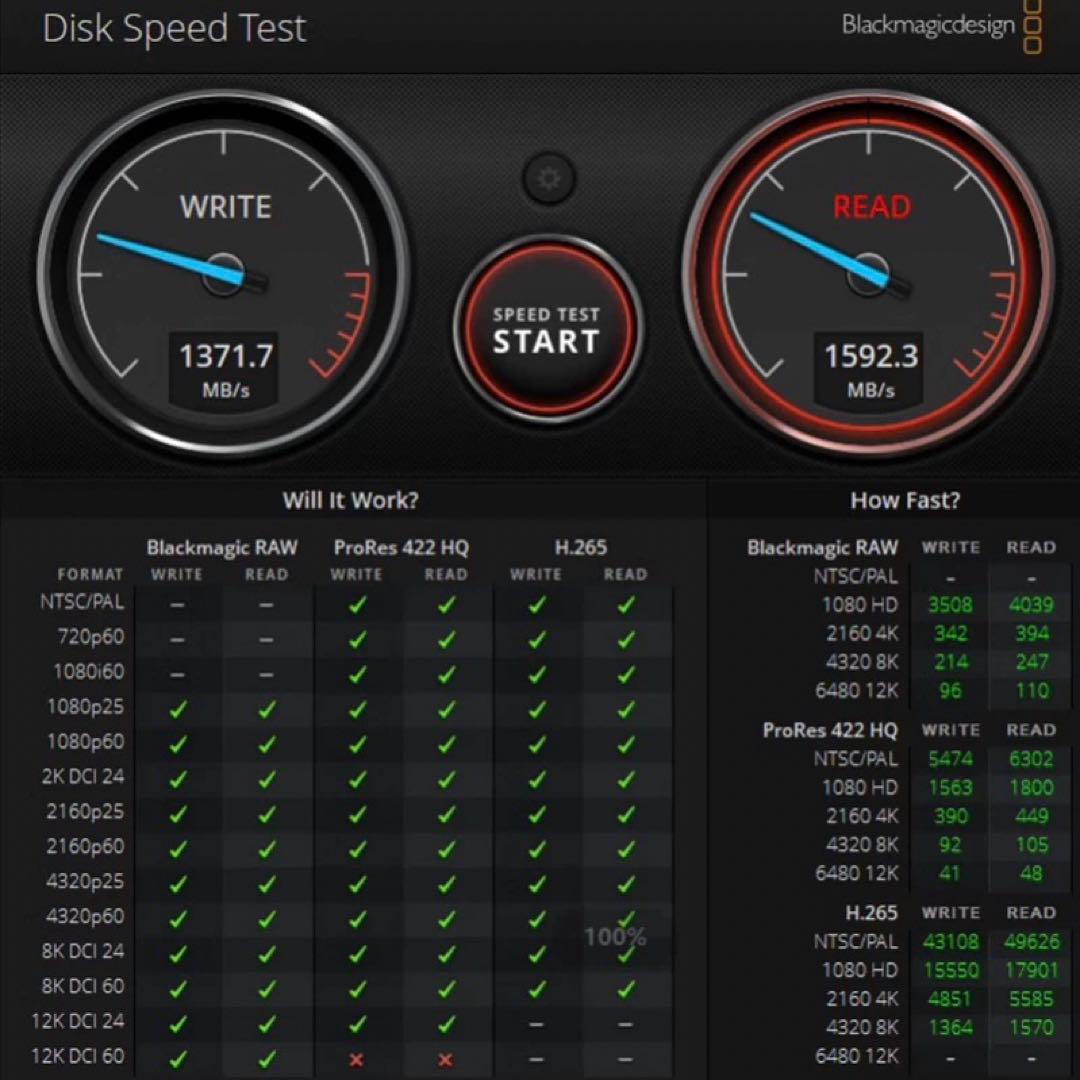Click the NTSC/PAL H.265 write checkmark

[536, 604]
